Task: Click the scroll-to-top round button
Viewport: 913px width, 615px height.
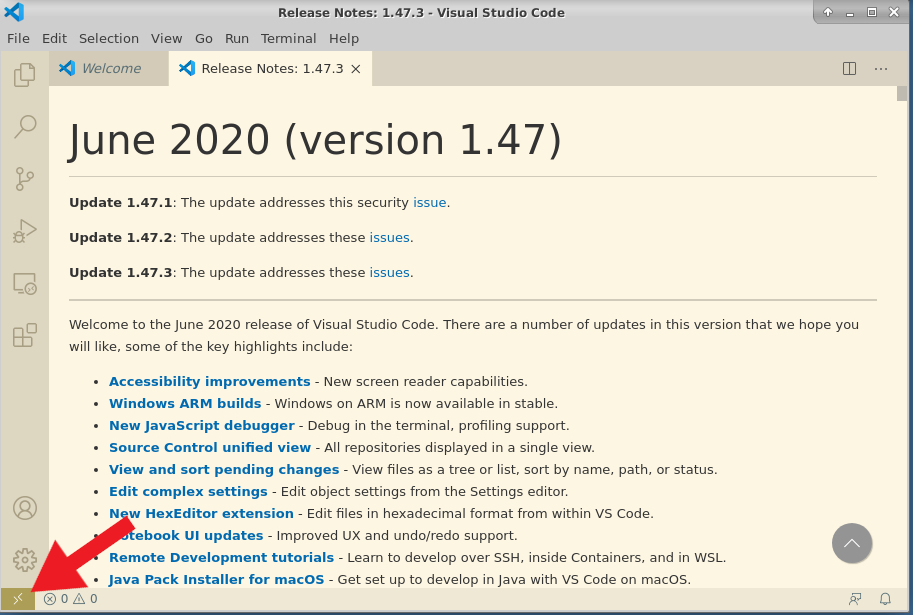Action: [852, 543]
